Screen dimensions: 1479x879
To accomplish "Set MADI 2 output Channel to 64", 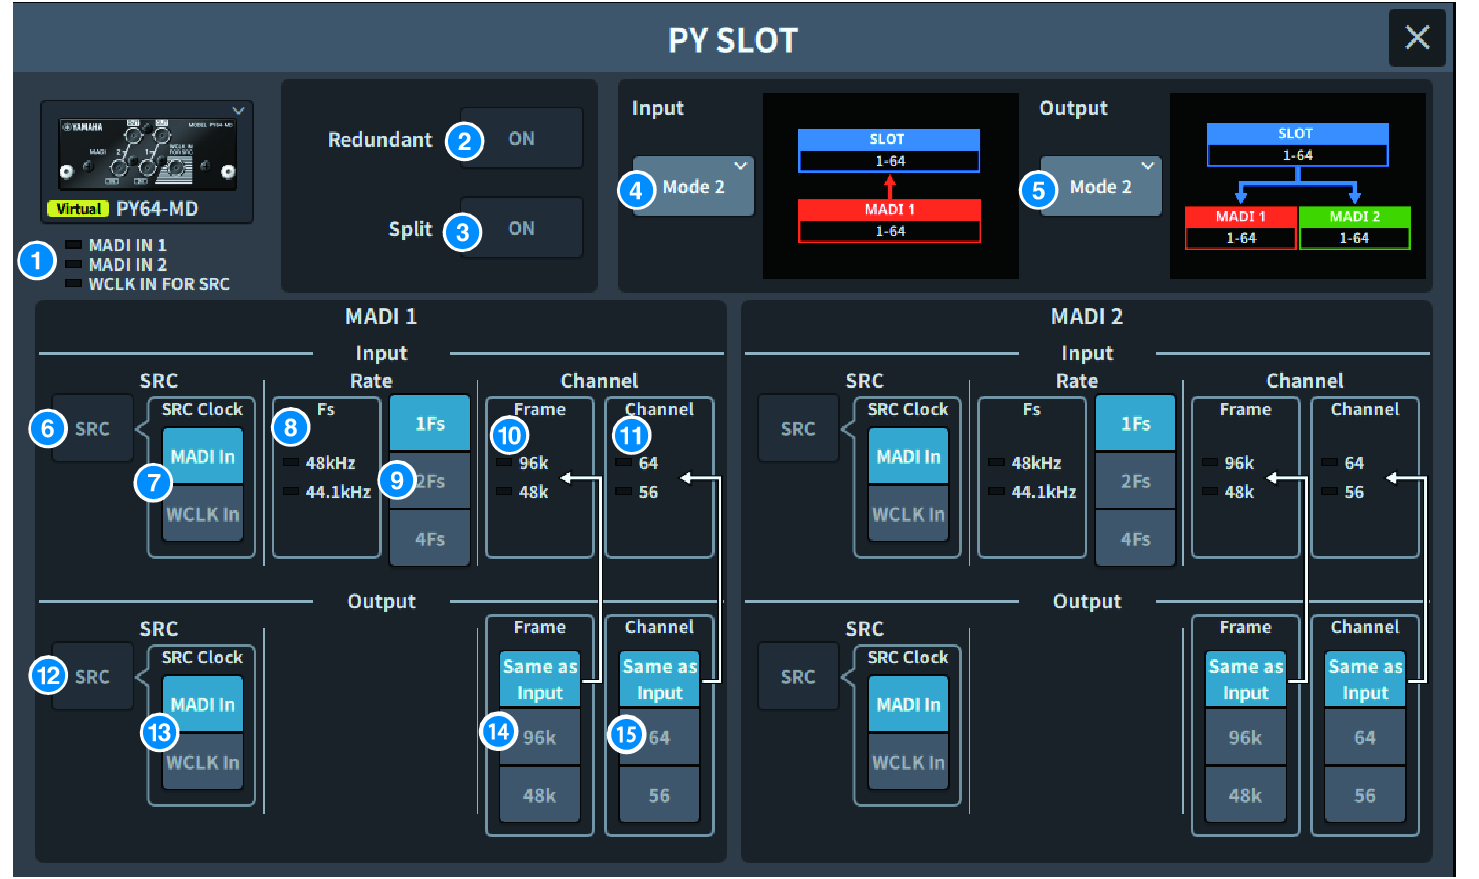I will click(x=1365, y=737).
